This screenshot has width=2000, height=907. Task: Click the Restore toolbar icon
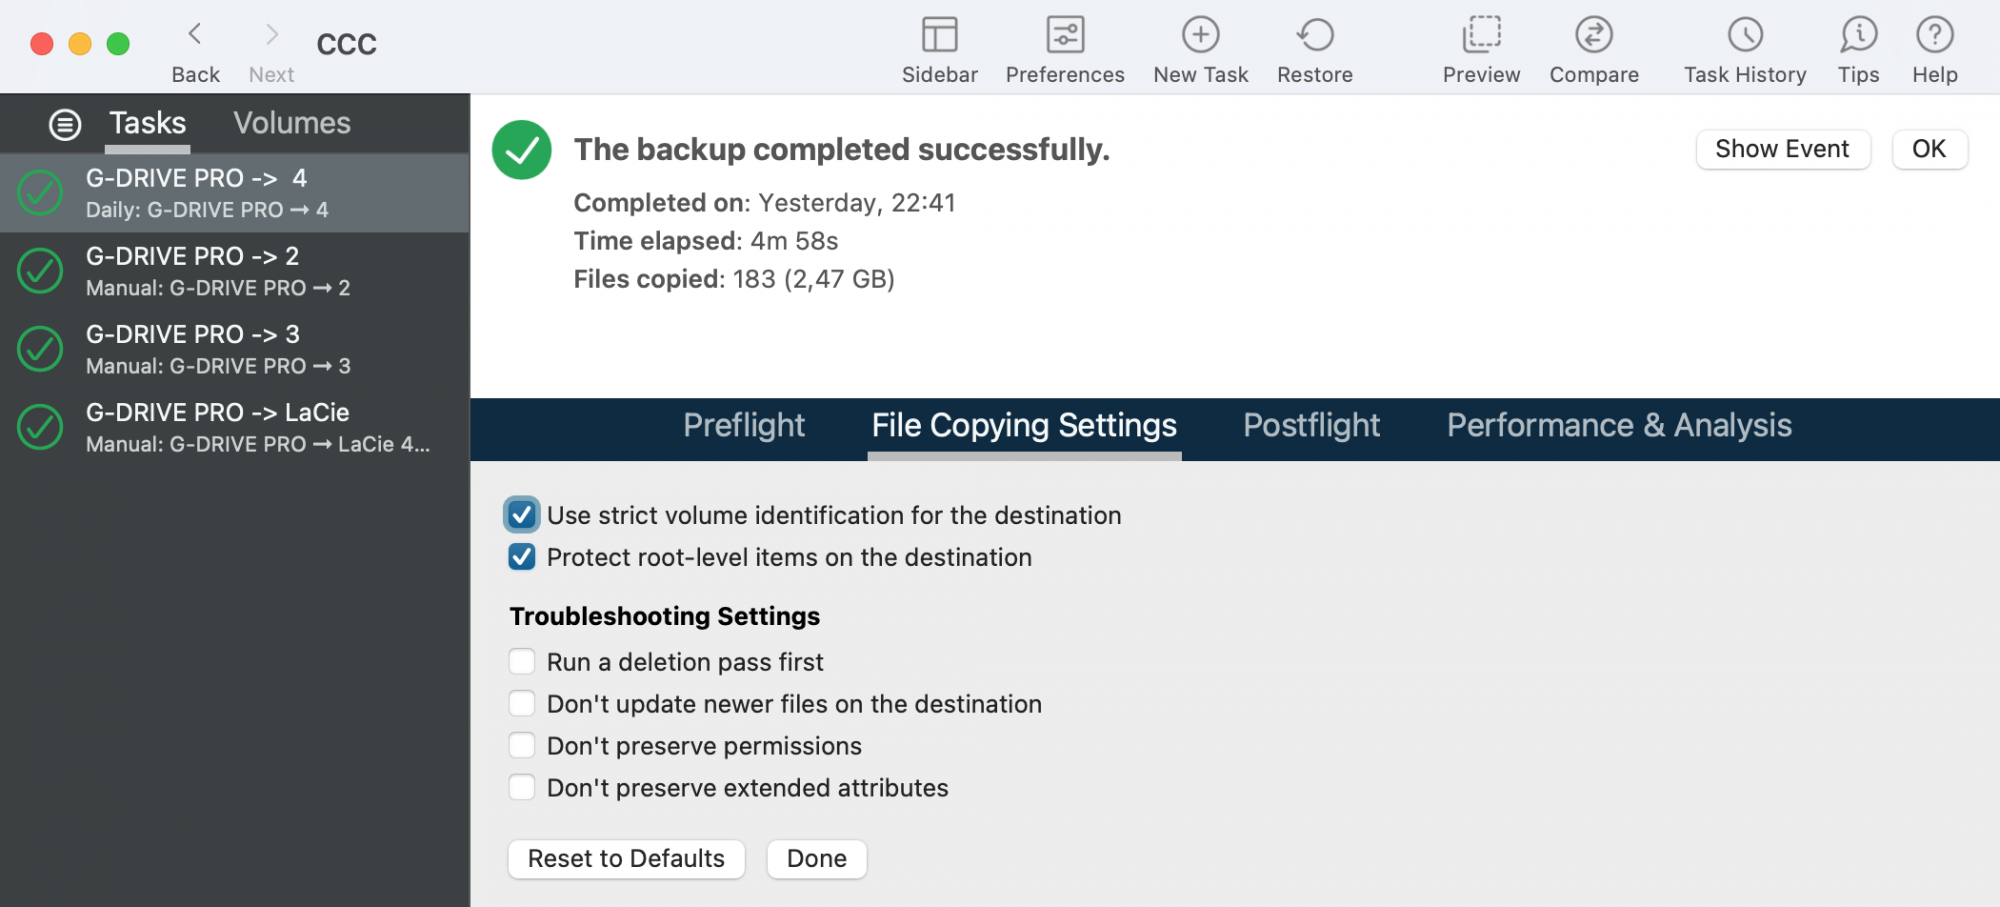(1315, 36)
